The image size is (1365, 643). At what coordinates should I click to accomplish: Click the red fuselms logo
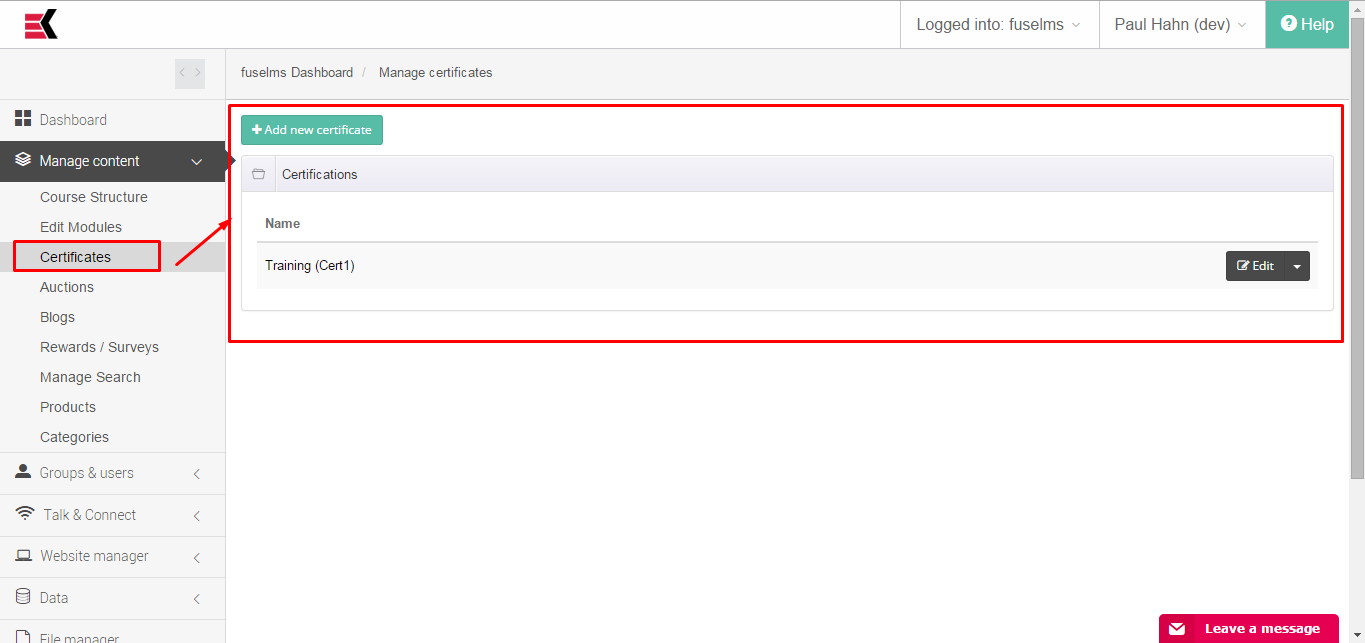tap(41, 24)
